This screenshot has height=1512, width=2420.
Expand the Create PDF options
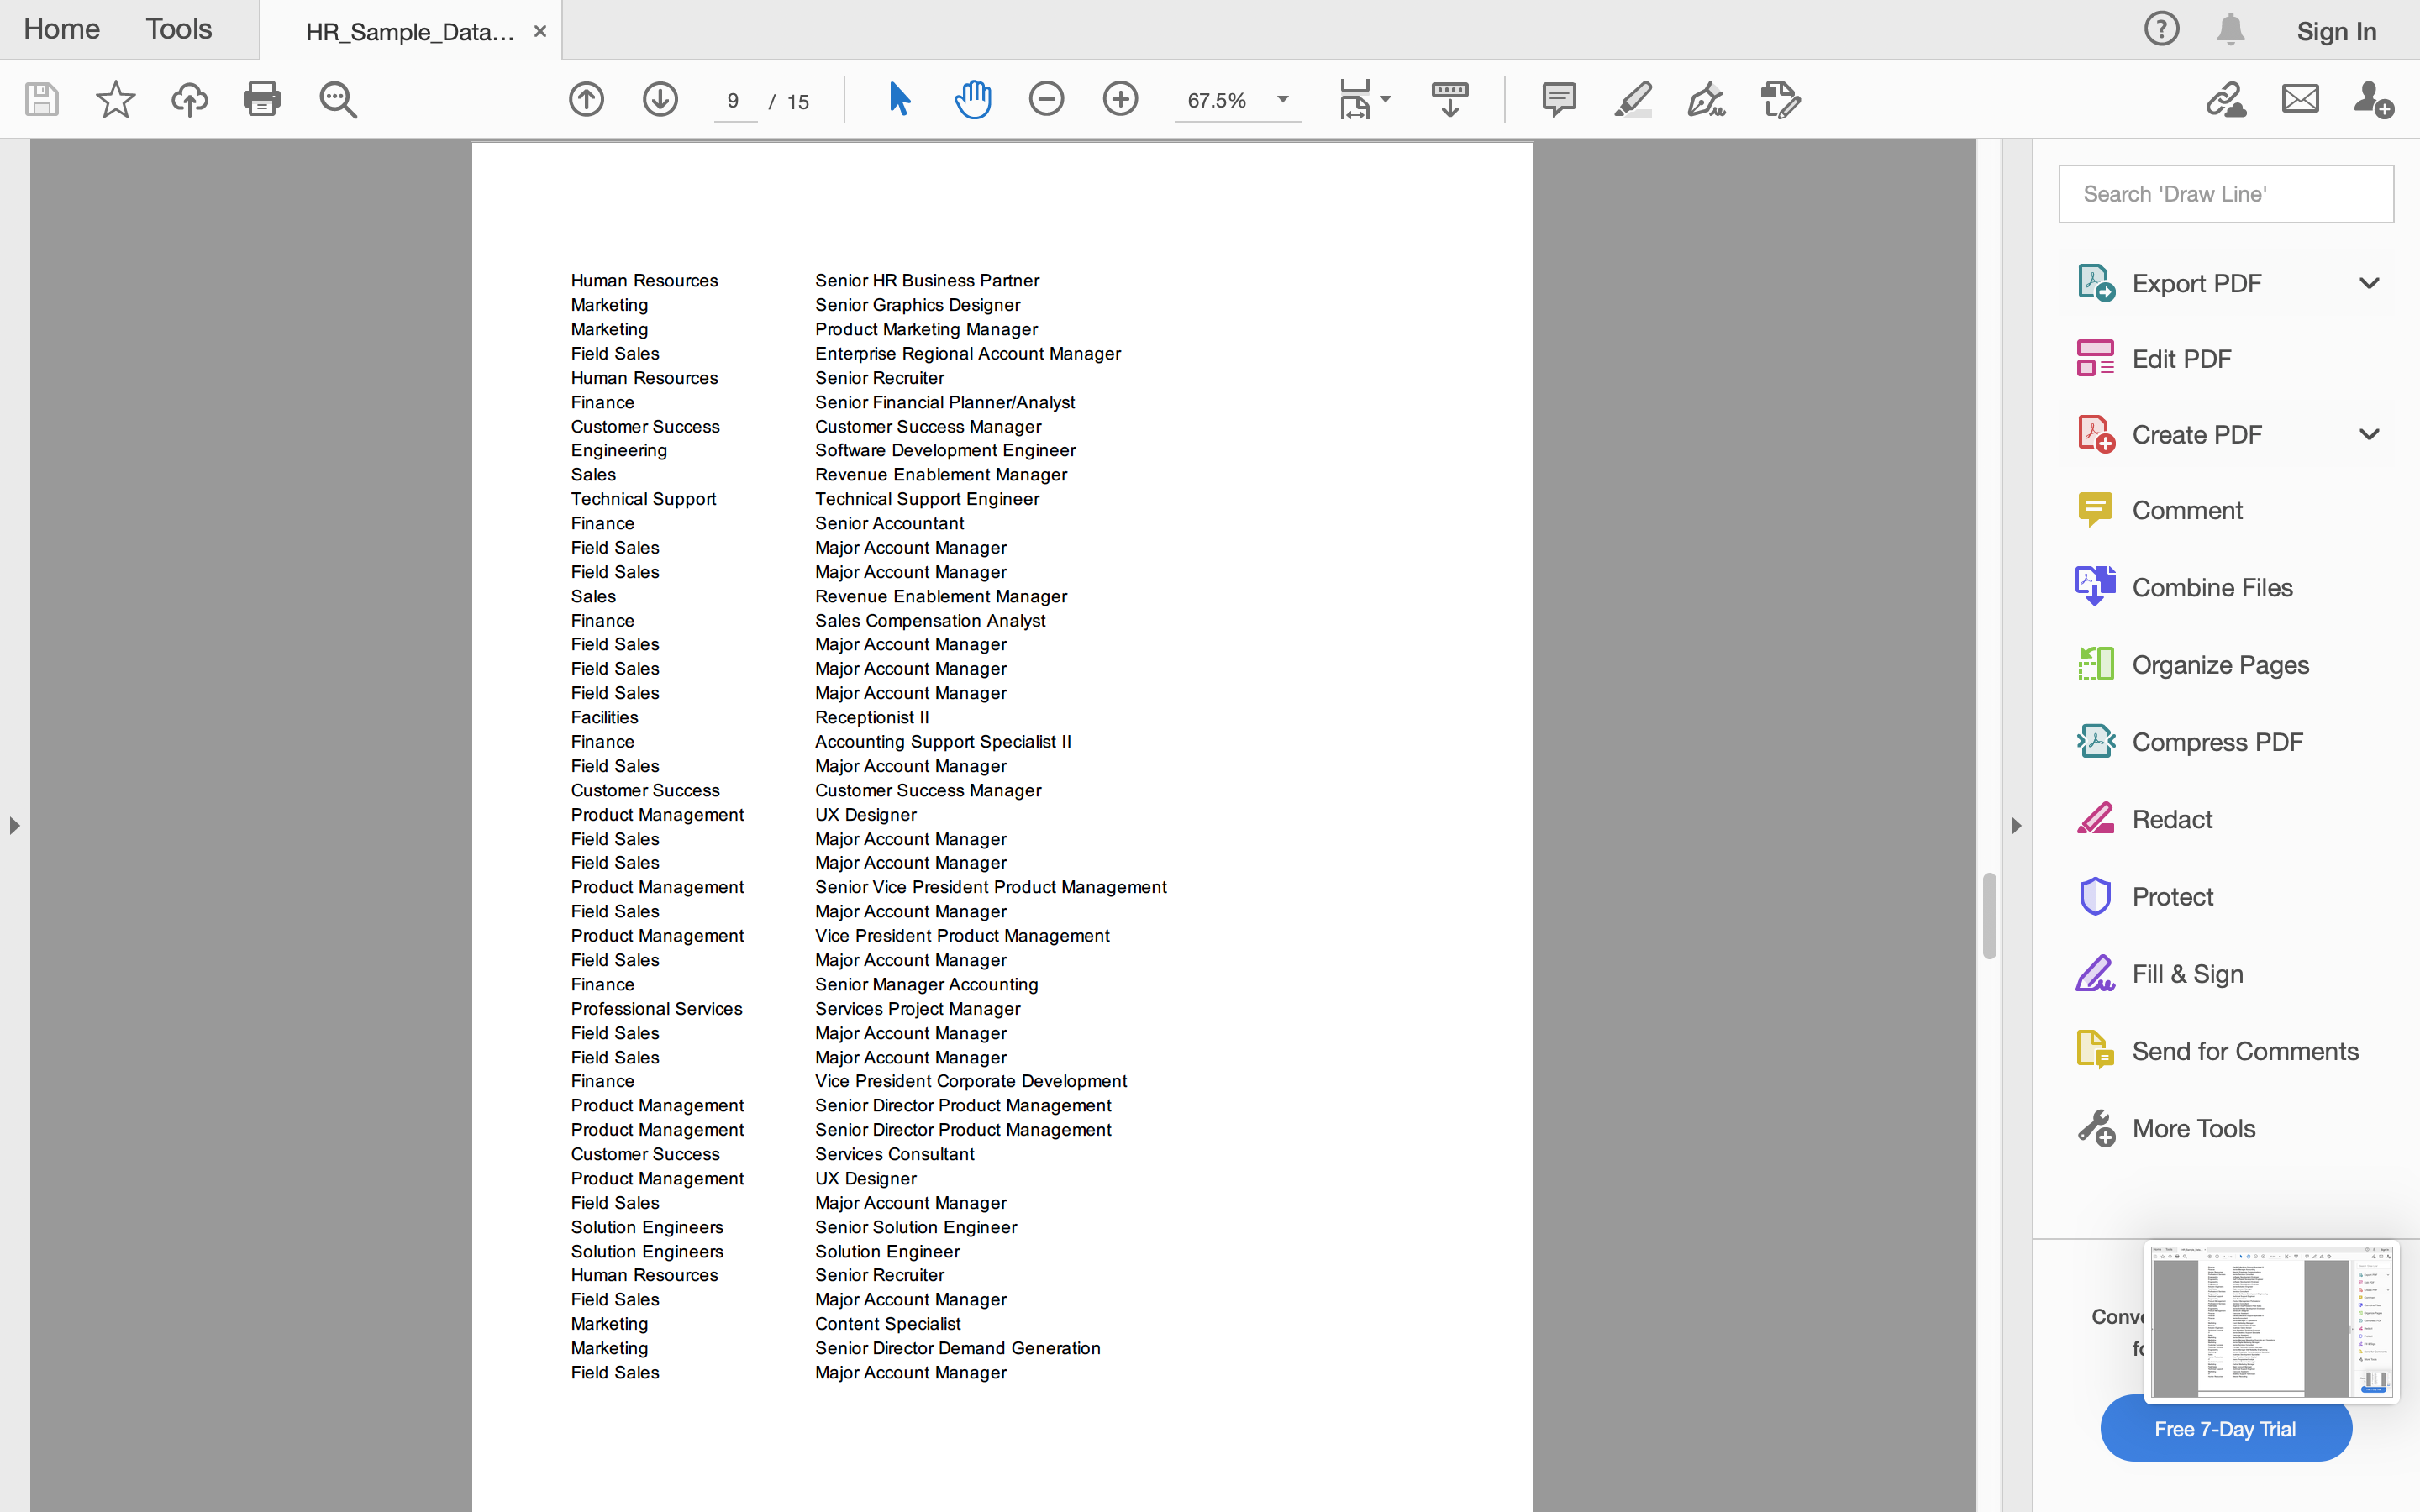[x=2369, y=434]
